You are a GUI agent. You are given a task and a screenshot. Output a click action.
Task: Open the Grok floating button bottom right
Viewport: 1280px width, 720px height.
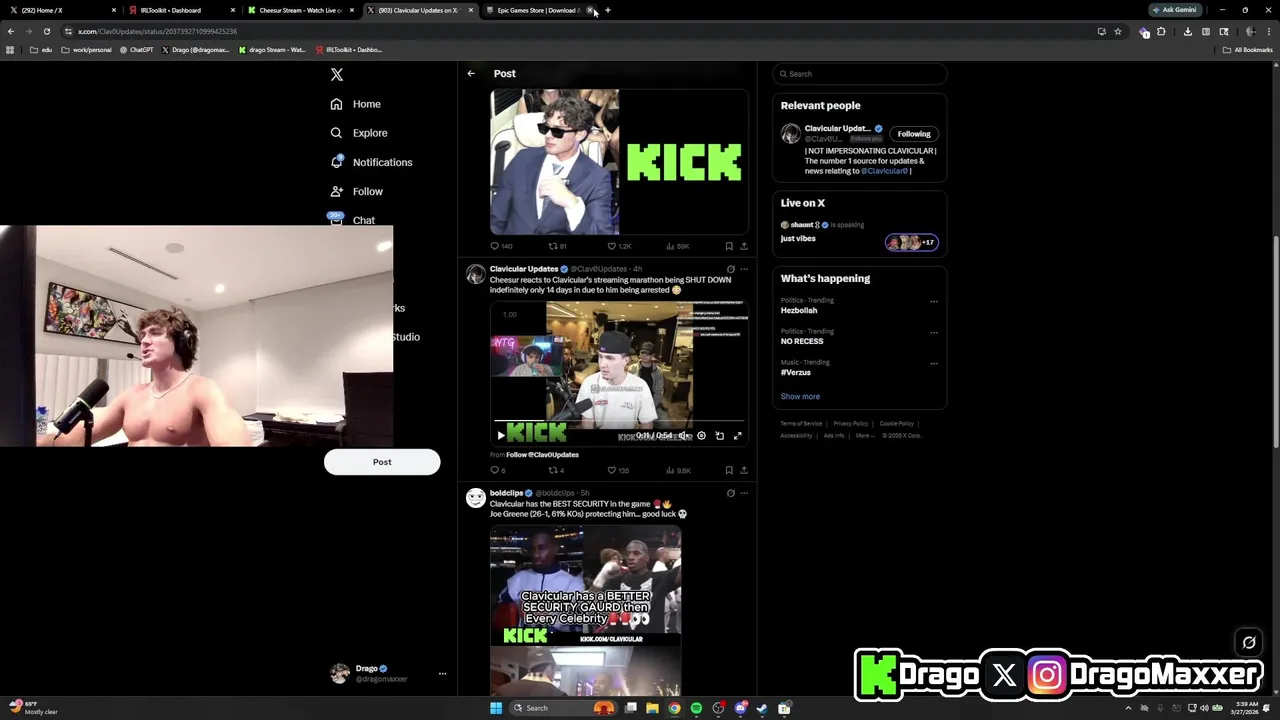pos(1249,643)
